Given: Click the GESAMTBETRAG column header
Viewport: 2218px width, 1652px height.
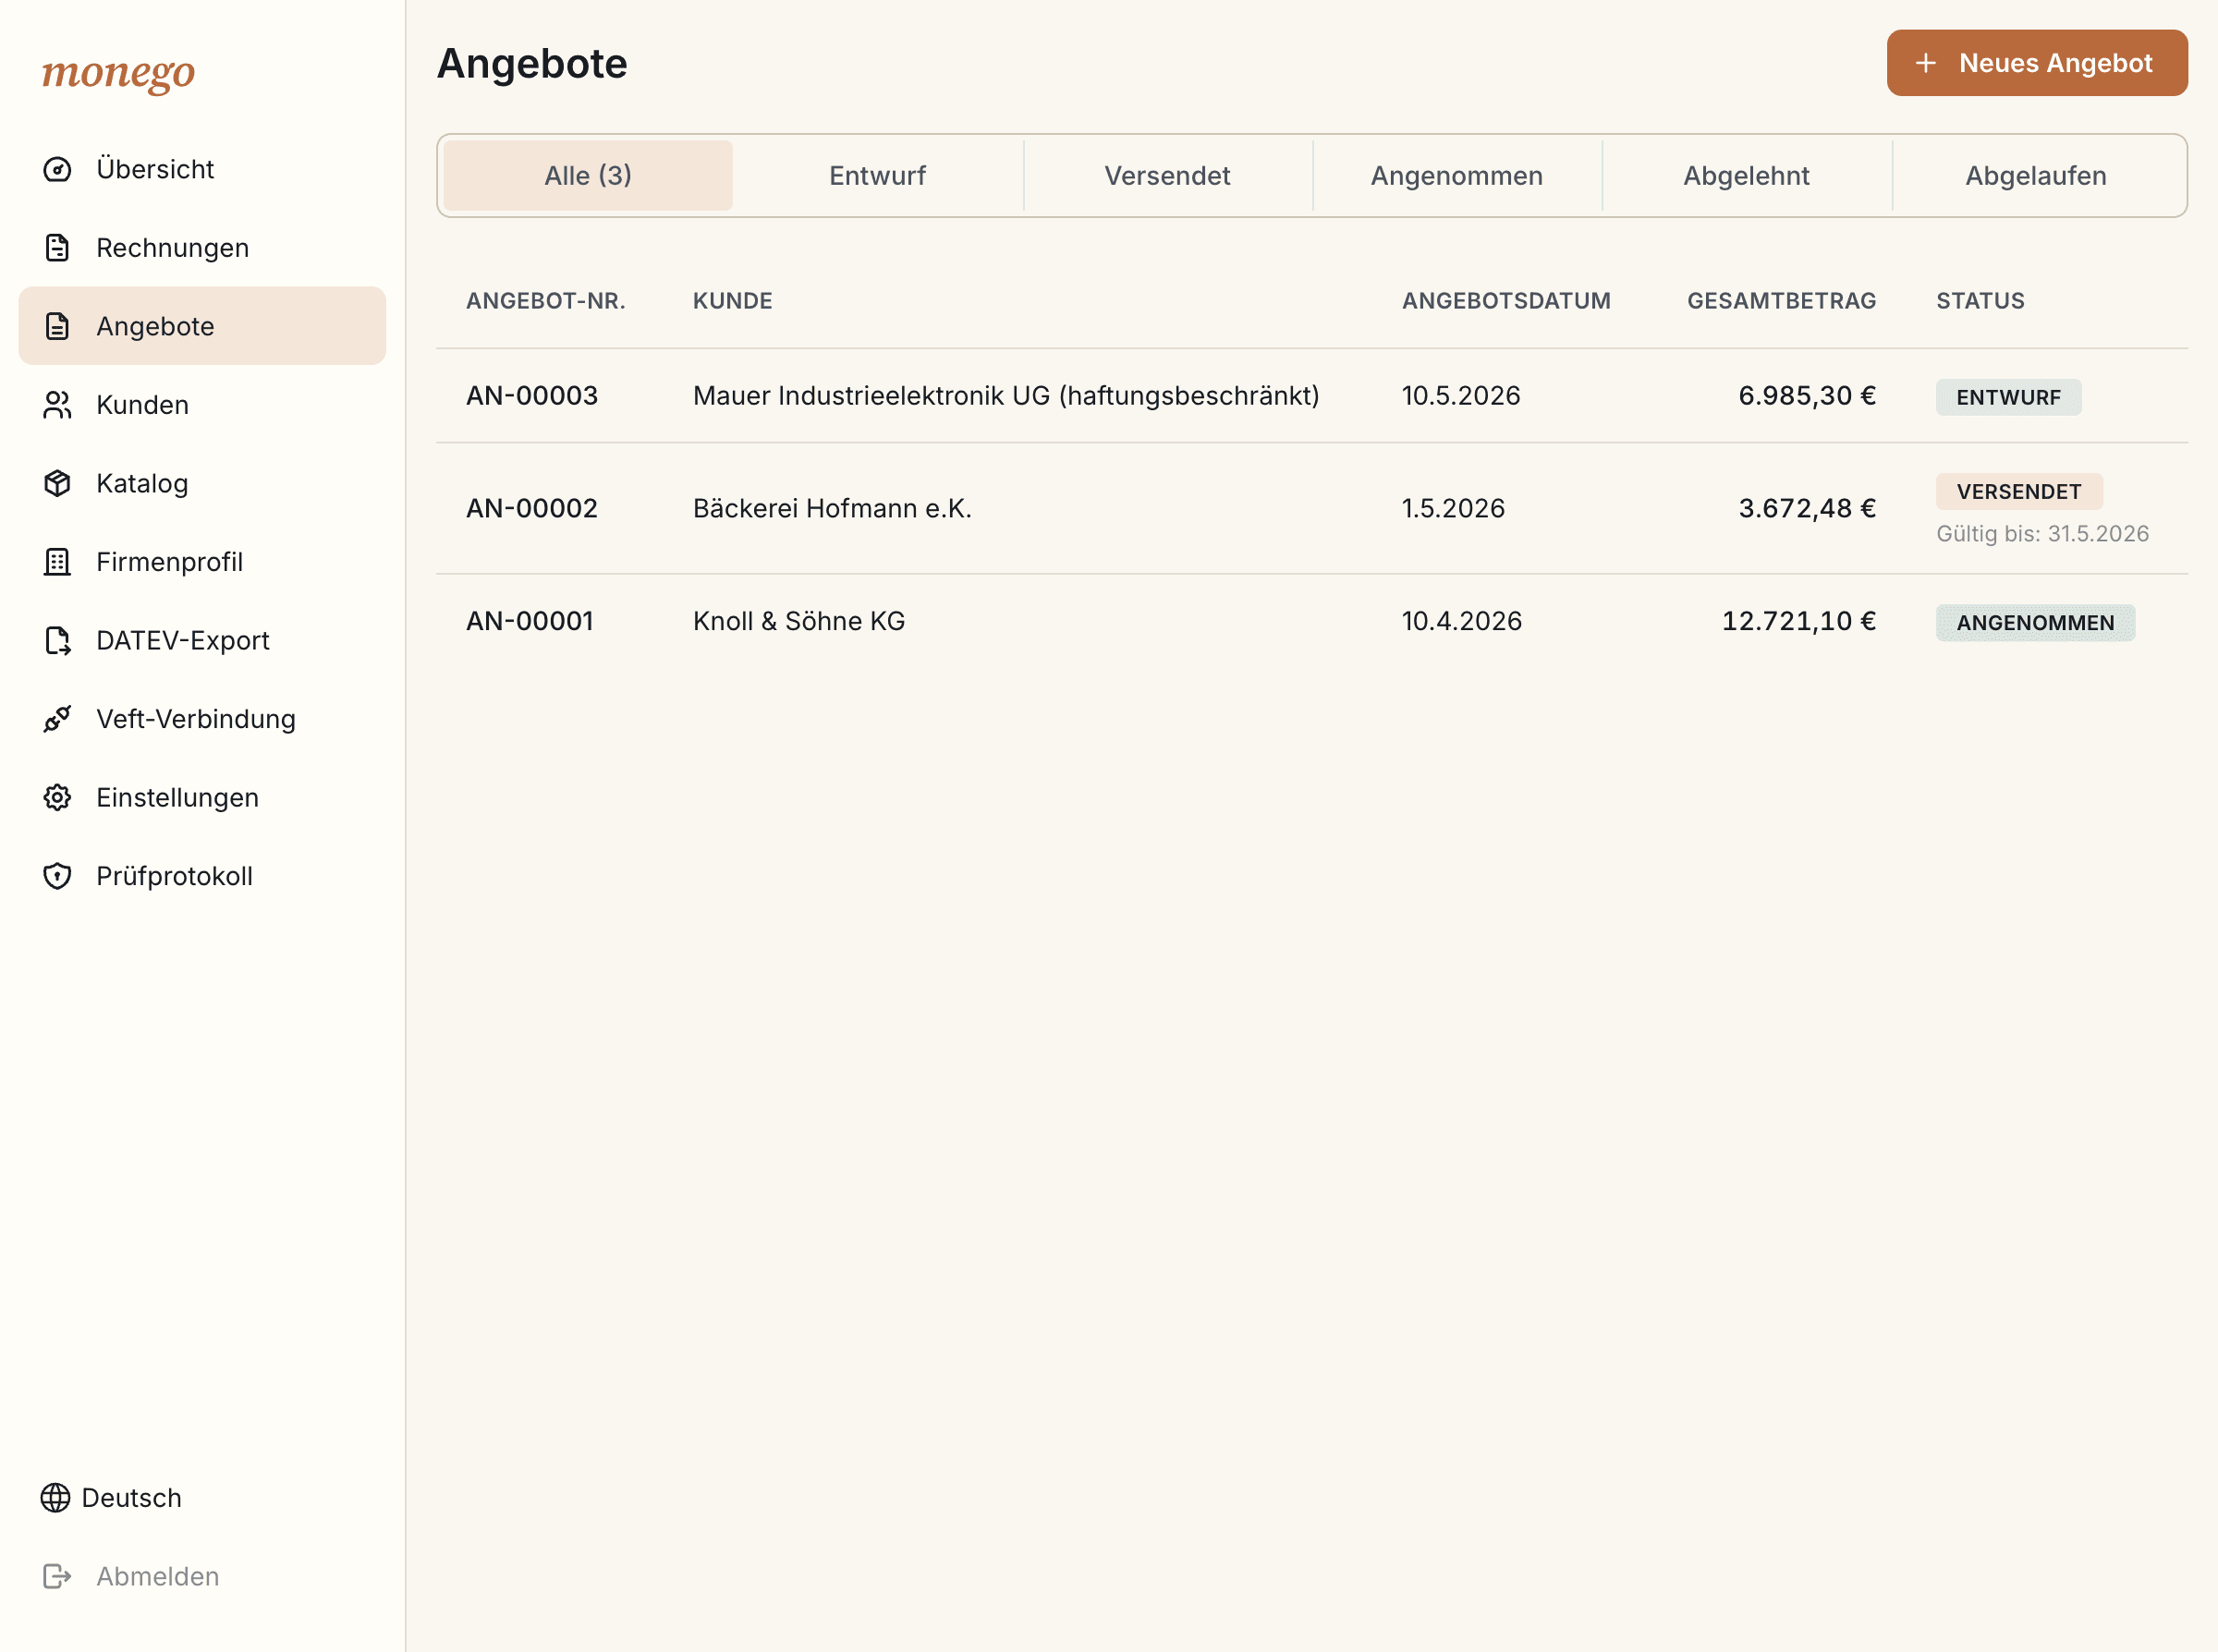Looking at the screenshot, I should point(1782,301).
